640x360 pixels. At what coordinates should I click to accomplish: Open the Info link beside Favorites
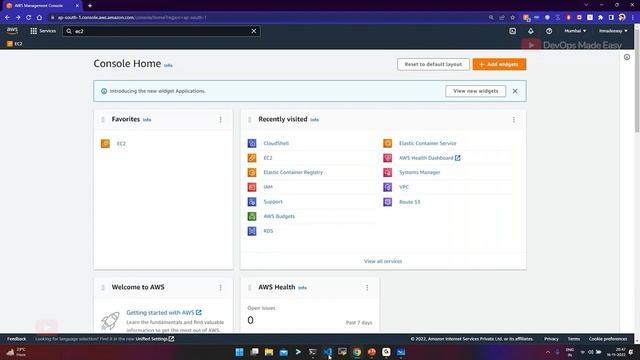pyautogui.click(x=147, y=120)
